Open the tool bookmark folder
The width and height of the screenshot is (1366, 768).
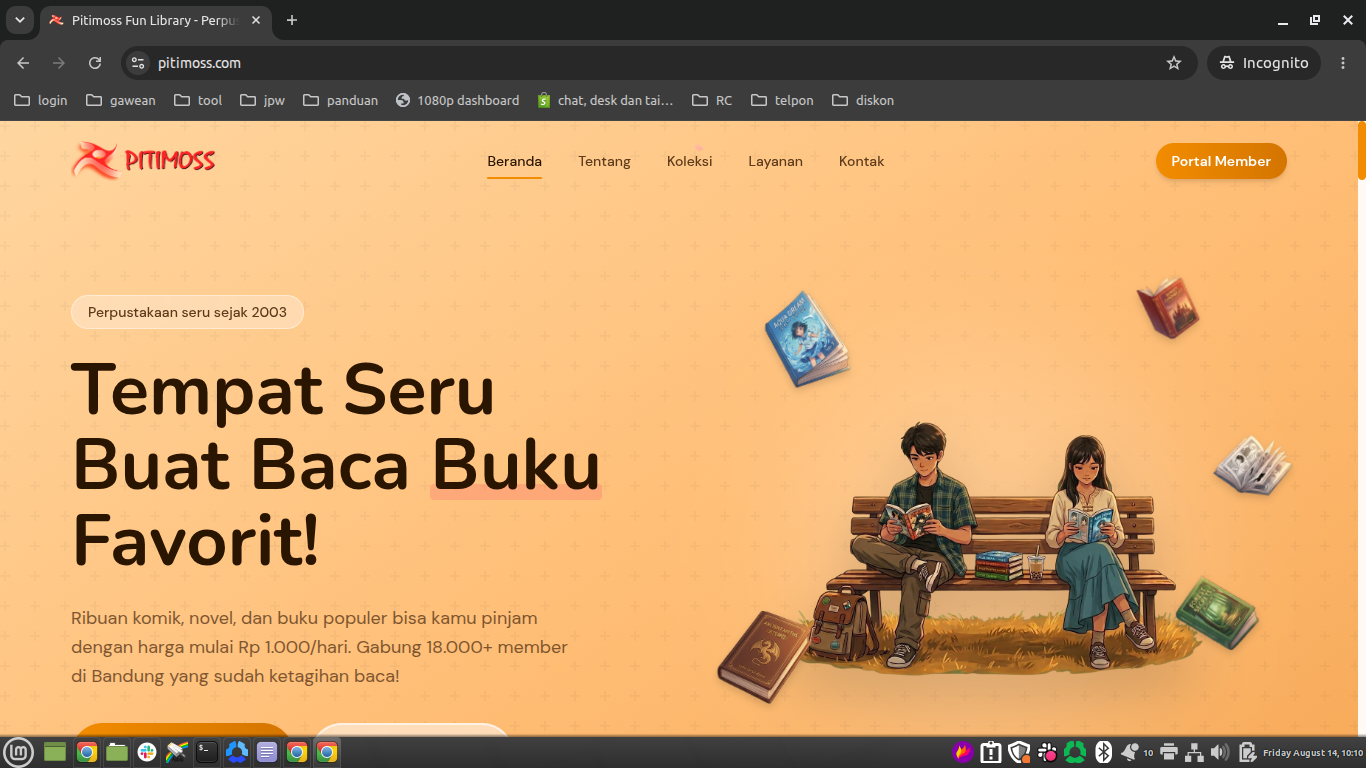click(x=198, y=100)
